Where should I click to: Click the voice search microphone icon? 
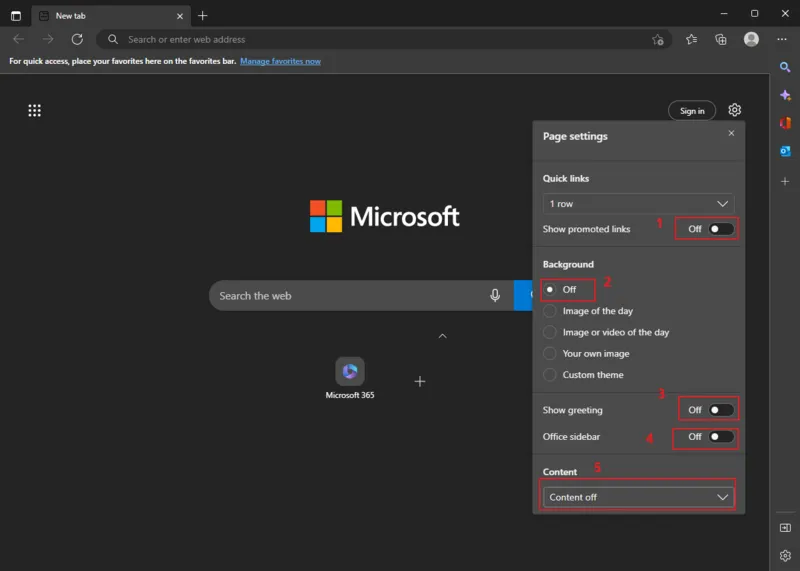pos(494,295)
